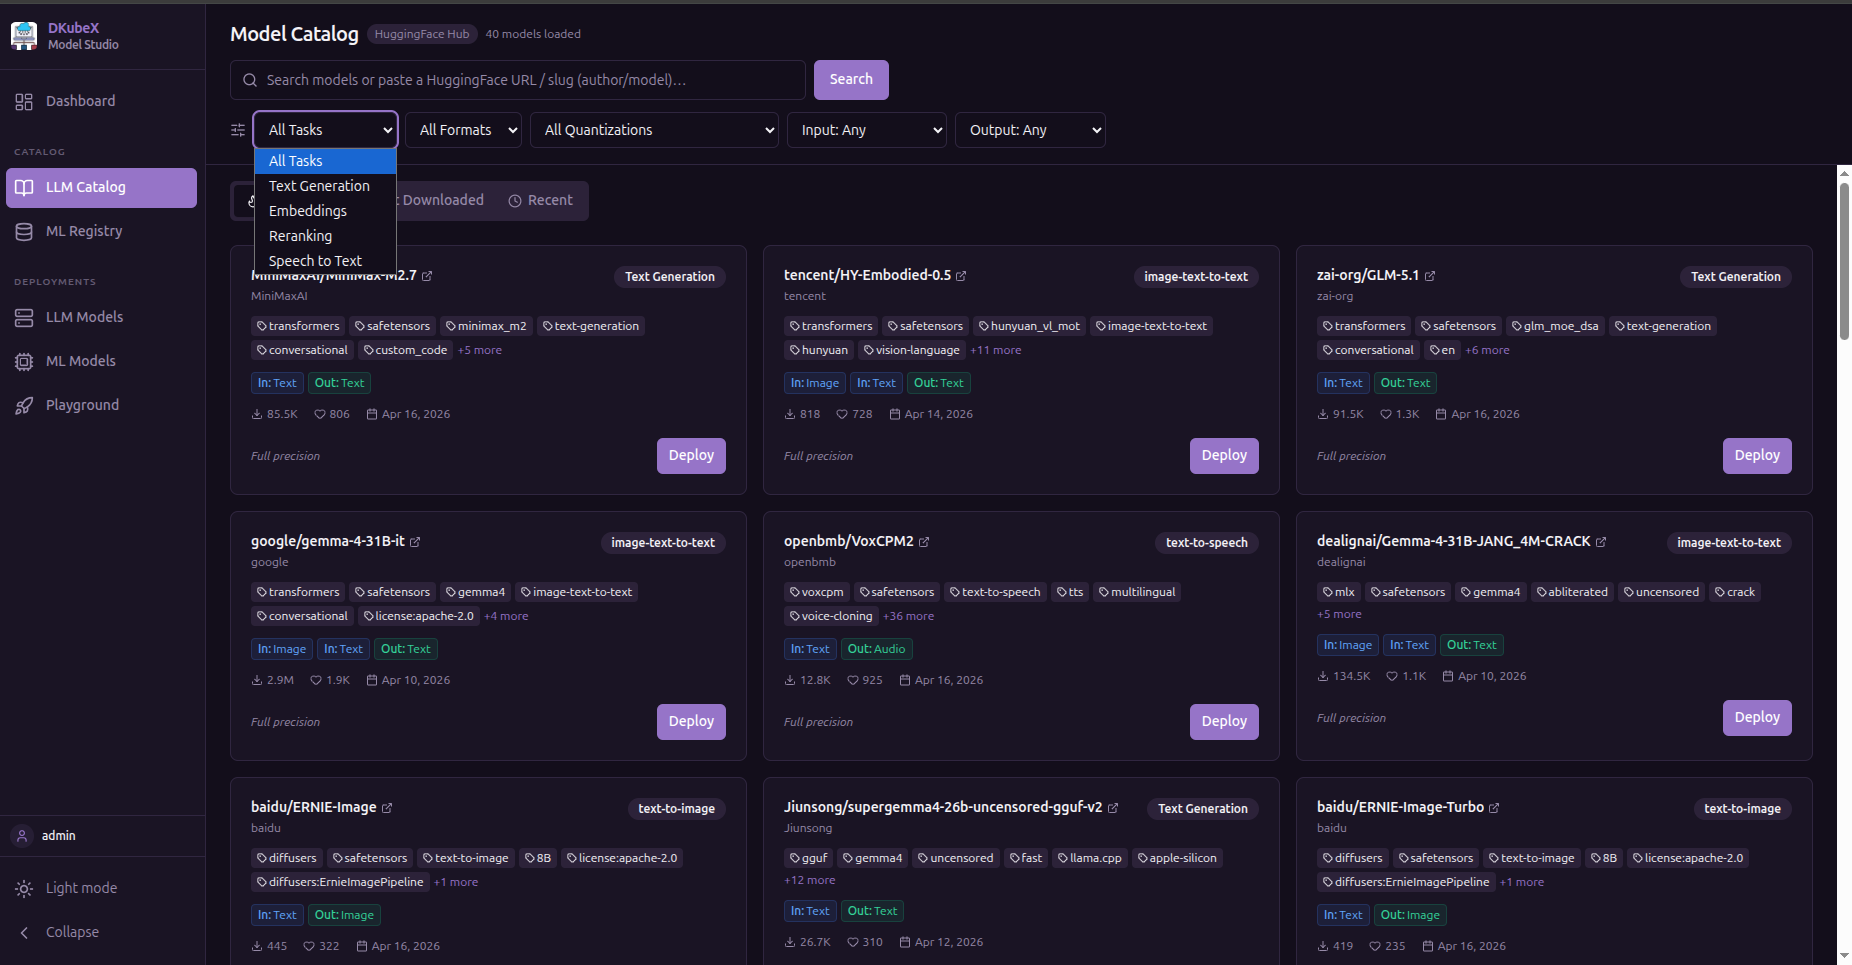Open openbmb/VoxCPM2 external link icon
The width and height of the screenshot is (1852, 965).
point(924,542)
